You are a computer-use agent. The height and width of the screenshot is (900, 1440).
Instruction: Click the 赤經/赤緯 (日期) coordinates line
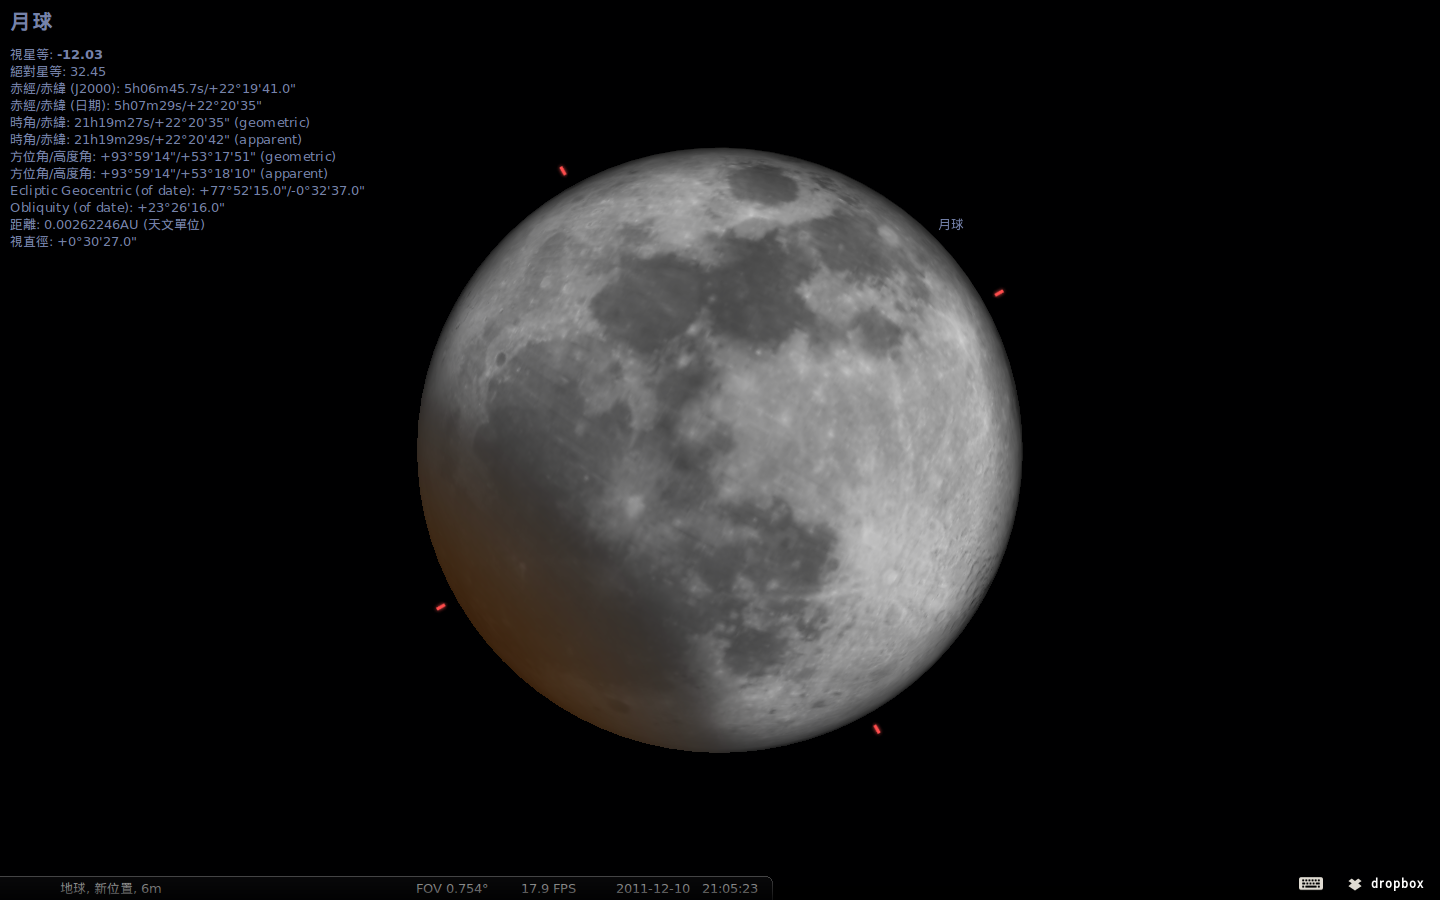tap(136, 106)
